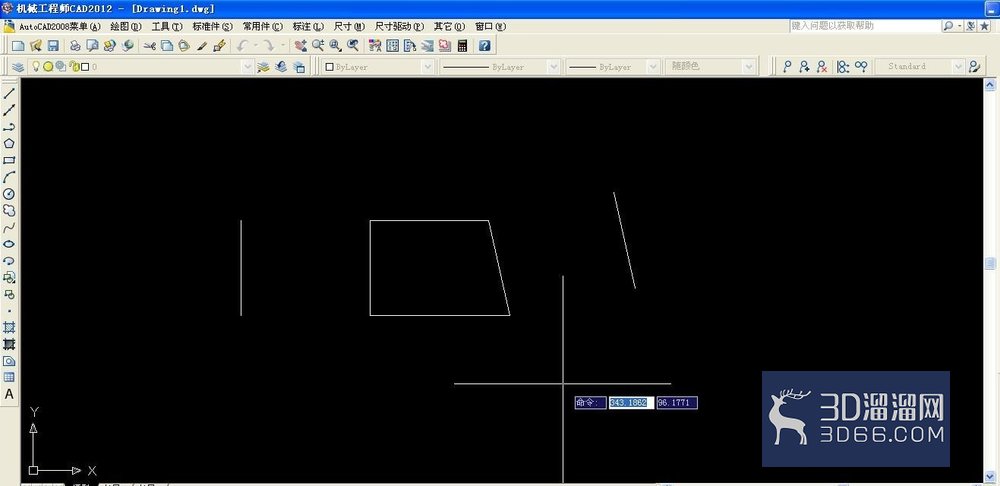
Task: Open Plot Preview
Action: [x=92, y=45]
